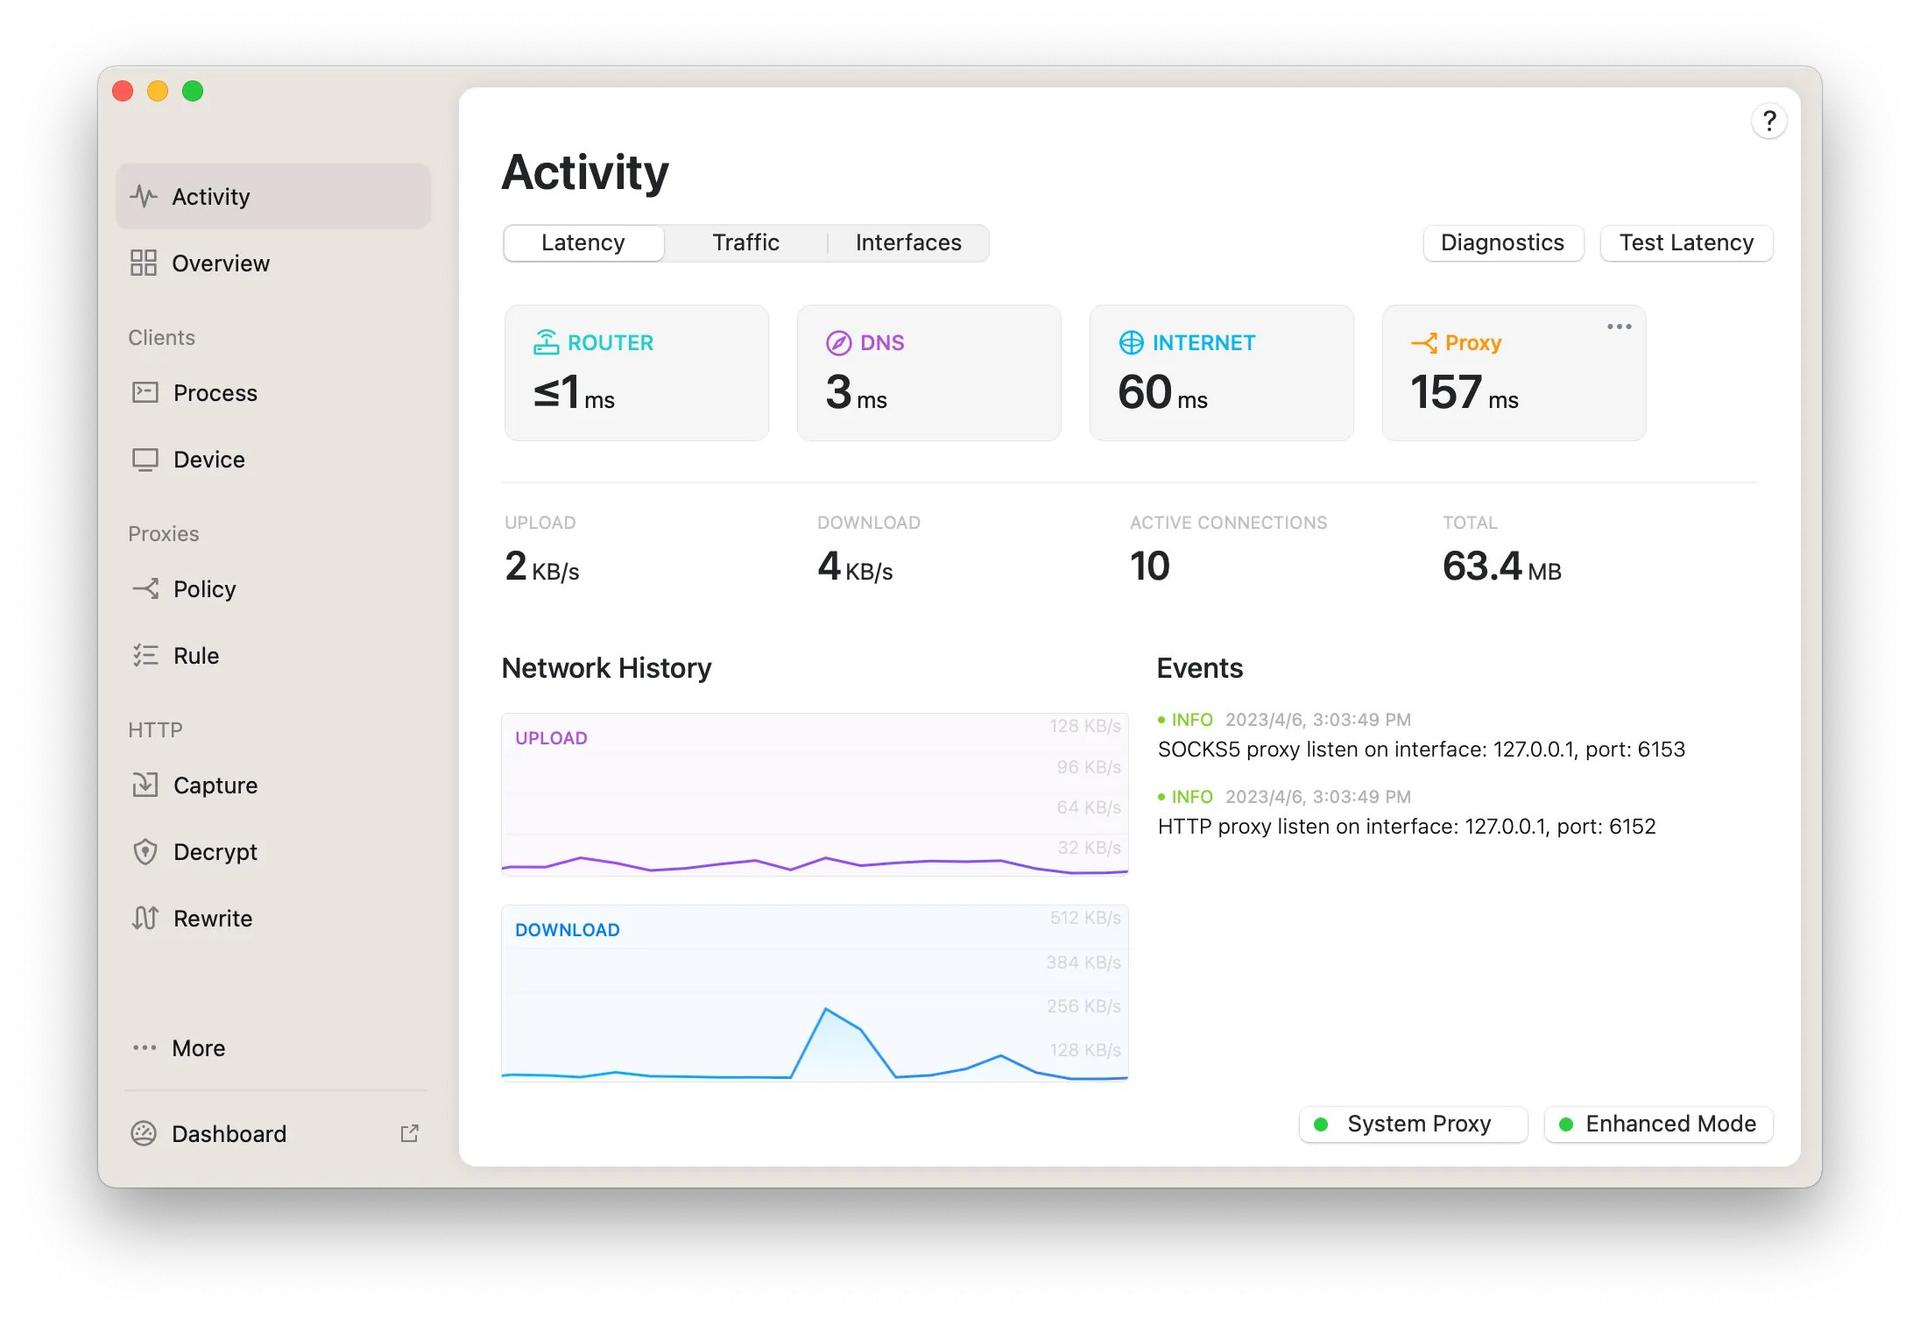Image resolution: width=1920 pixels, height=1317 pixels.
Task: Click the Download network history graph
Action: pyautogui.click(x=814, y=993)
